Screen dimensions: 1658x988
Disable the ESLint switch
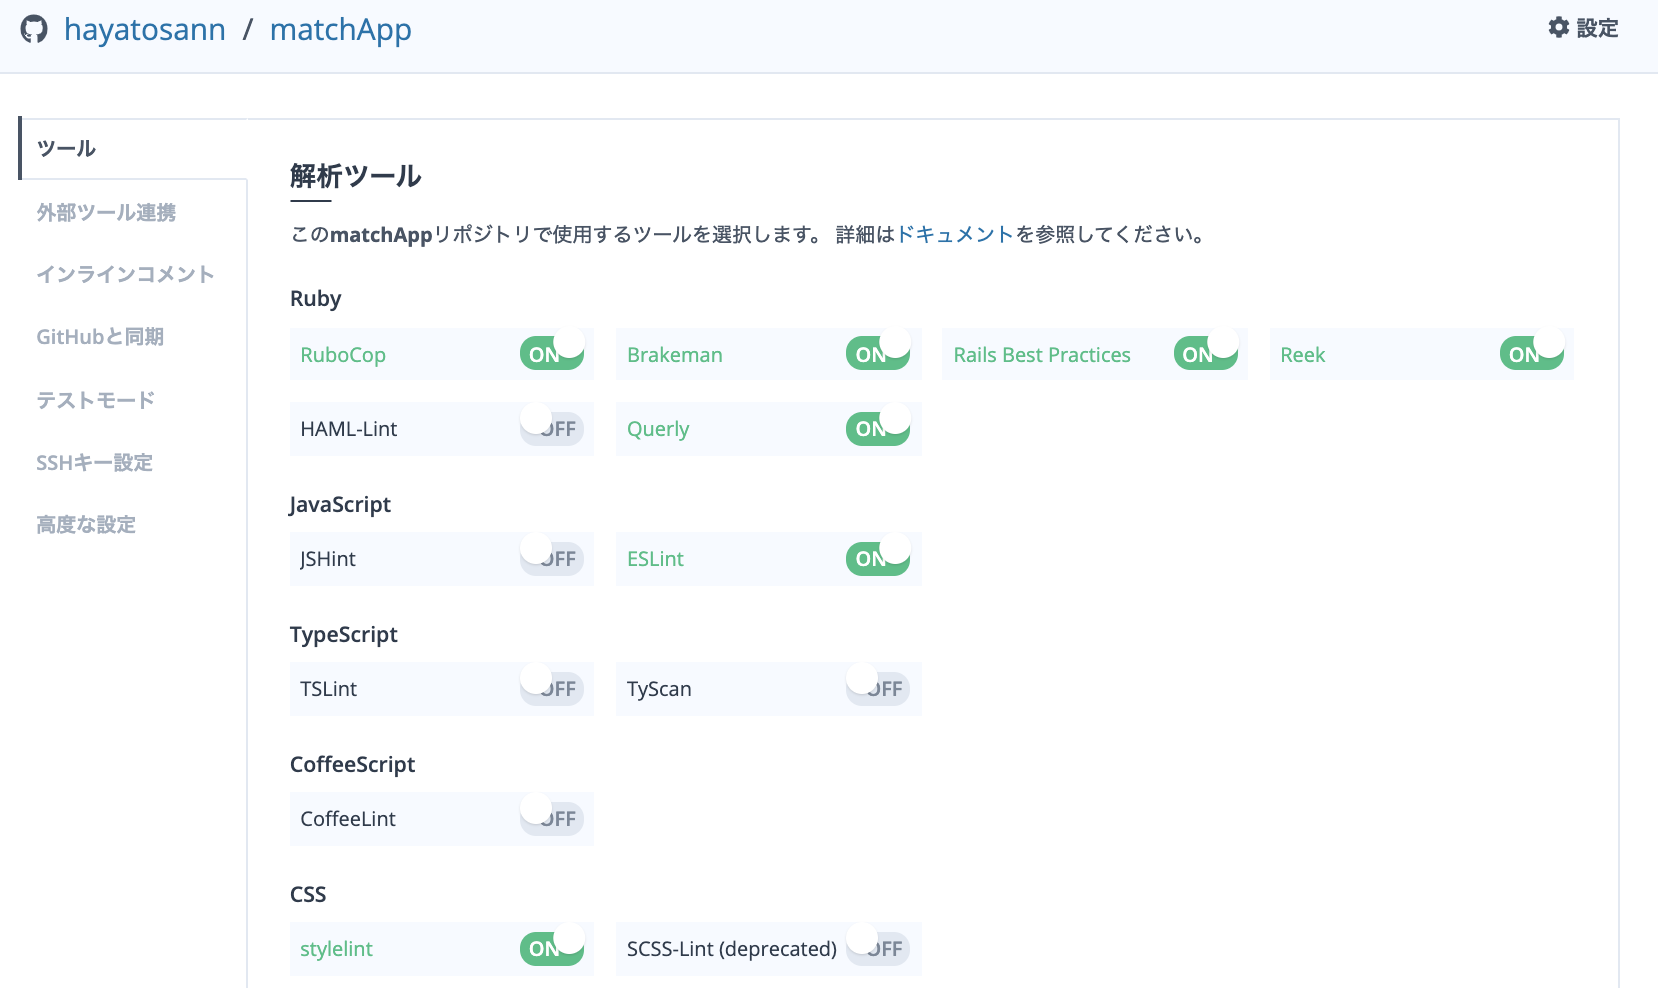tap(878, 557)
